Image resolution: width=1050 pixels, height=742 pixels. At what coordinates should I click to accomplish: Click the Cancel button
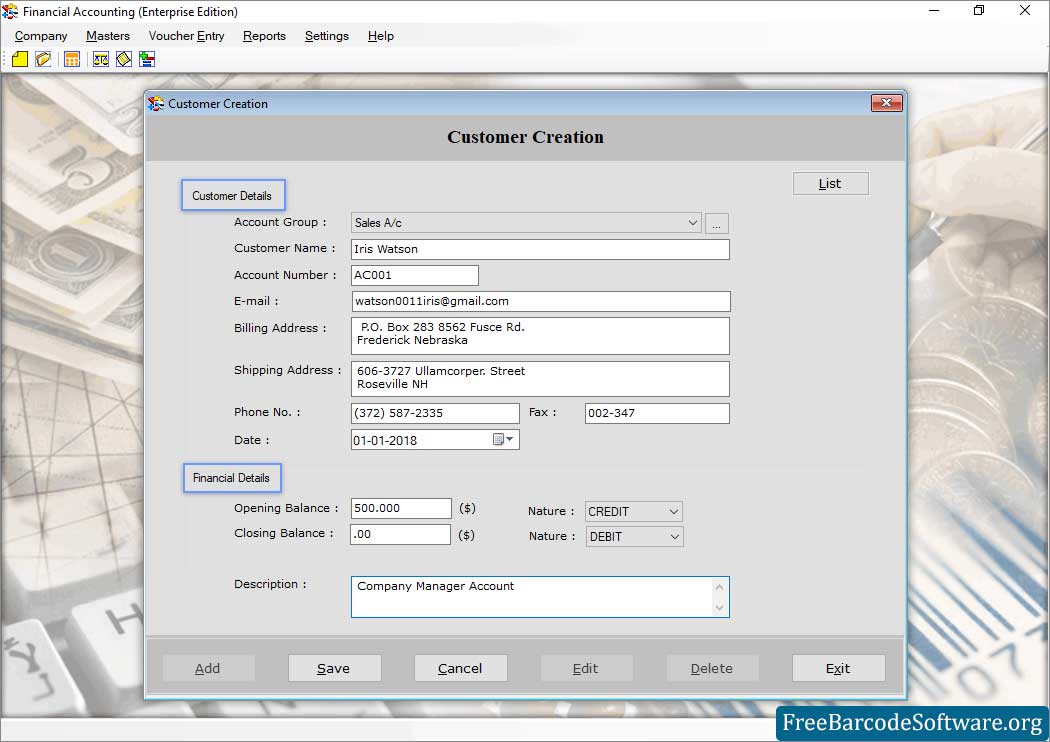460,668
